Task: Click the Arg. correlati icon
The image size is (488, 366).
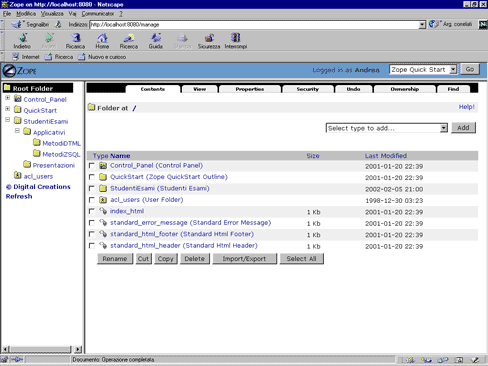Action: (434, 24)
